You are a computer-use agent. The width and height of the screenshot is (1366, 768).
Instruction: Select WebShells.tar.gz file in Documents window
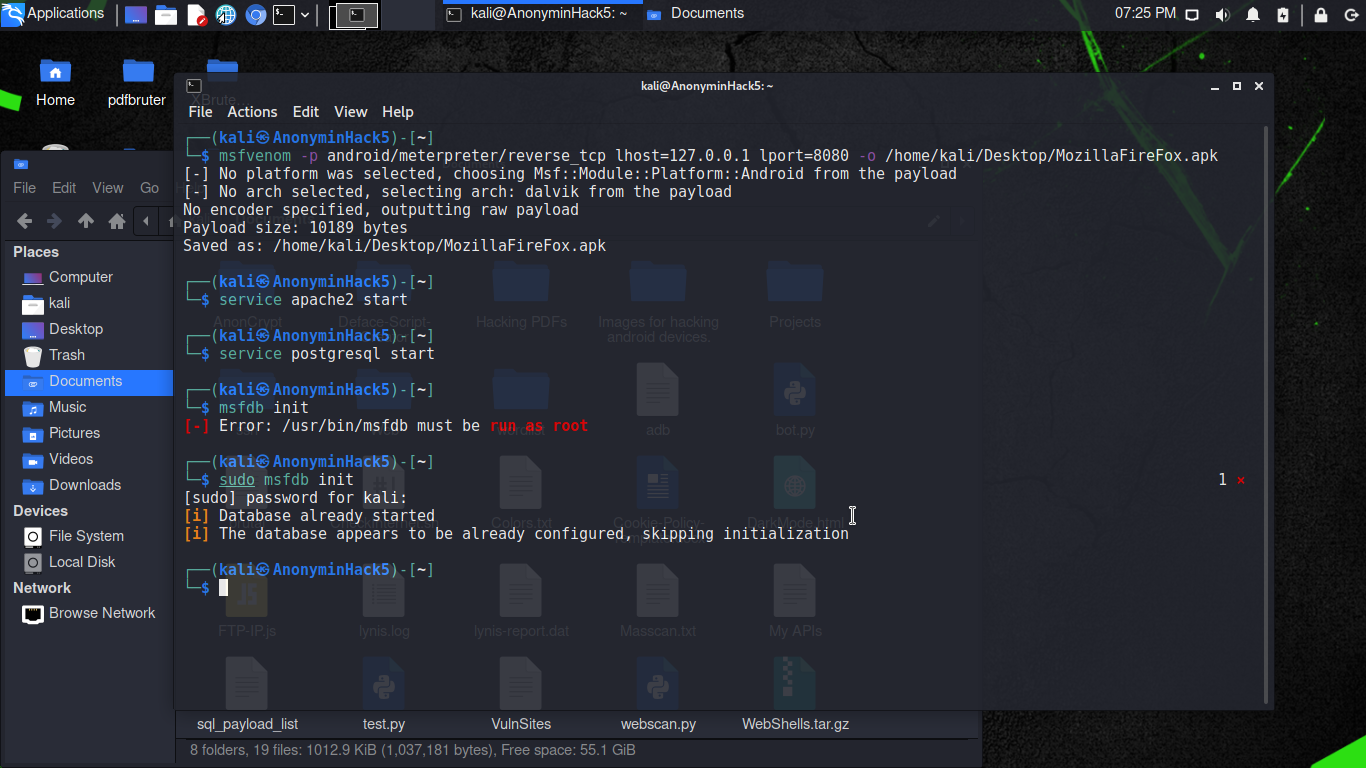795,724
